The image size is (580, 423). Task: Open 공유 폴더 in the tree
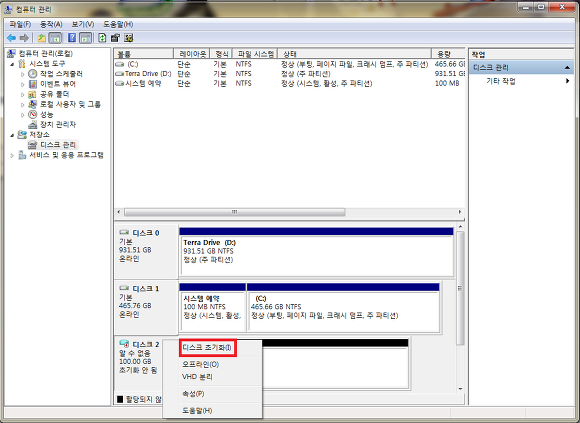coord(54,94)
